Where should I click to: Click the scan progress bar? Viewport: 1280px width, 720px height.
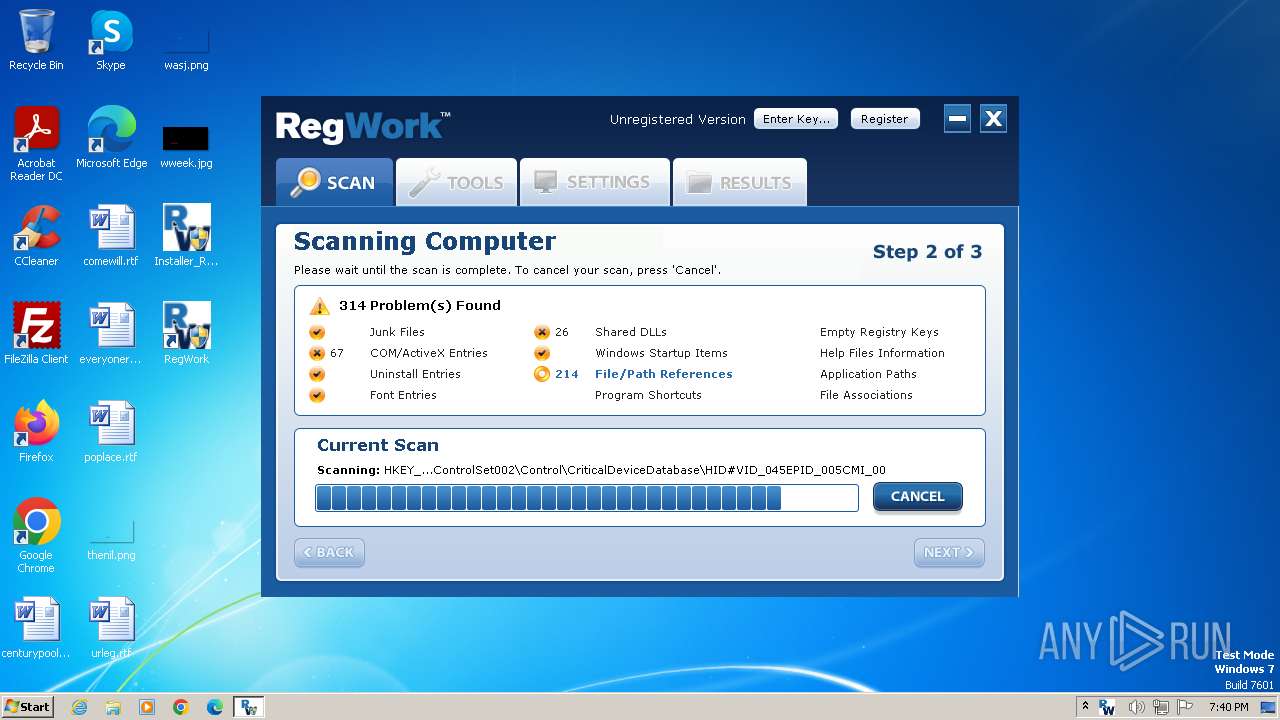(587, 497)
